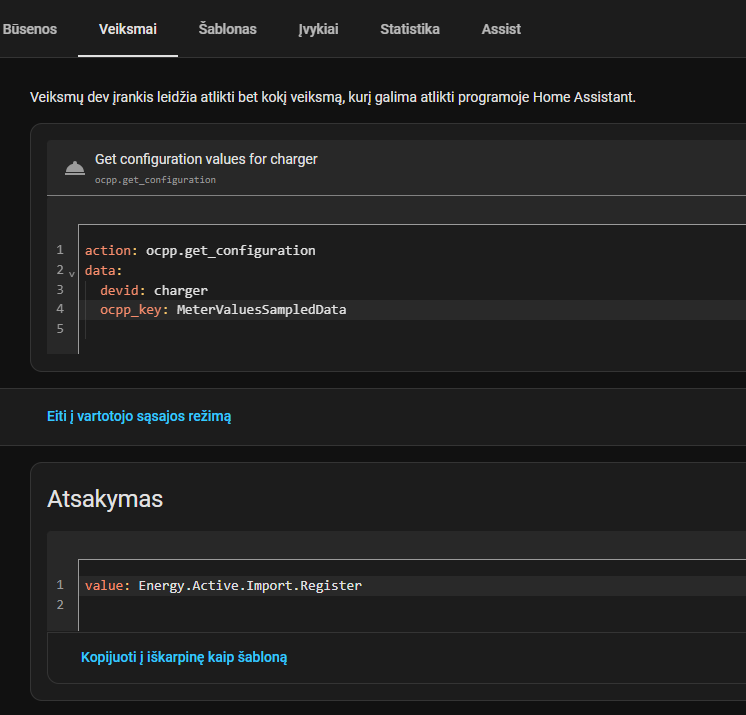Open the Šablonas tab
The width and height of the screenshot is (746, 715).
[227, 29]
